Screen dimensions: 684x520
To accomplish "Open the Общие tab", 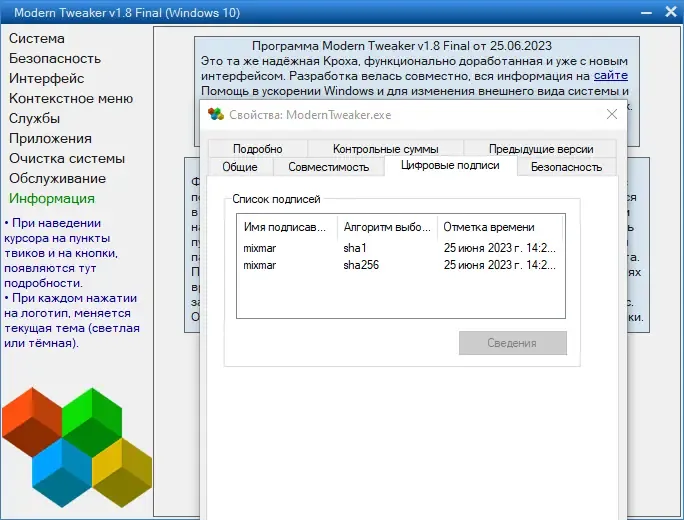I will point(240,167).
